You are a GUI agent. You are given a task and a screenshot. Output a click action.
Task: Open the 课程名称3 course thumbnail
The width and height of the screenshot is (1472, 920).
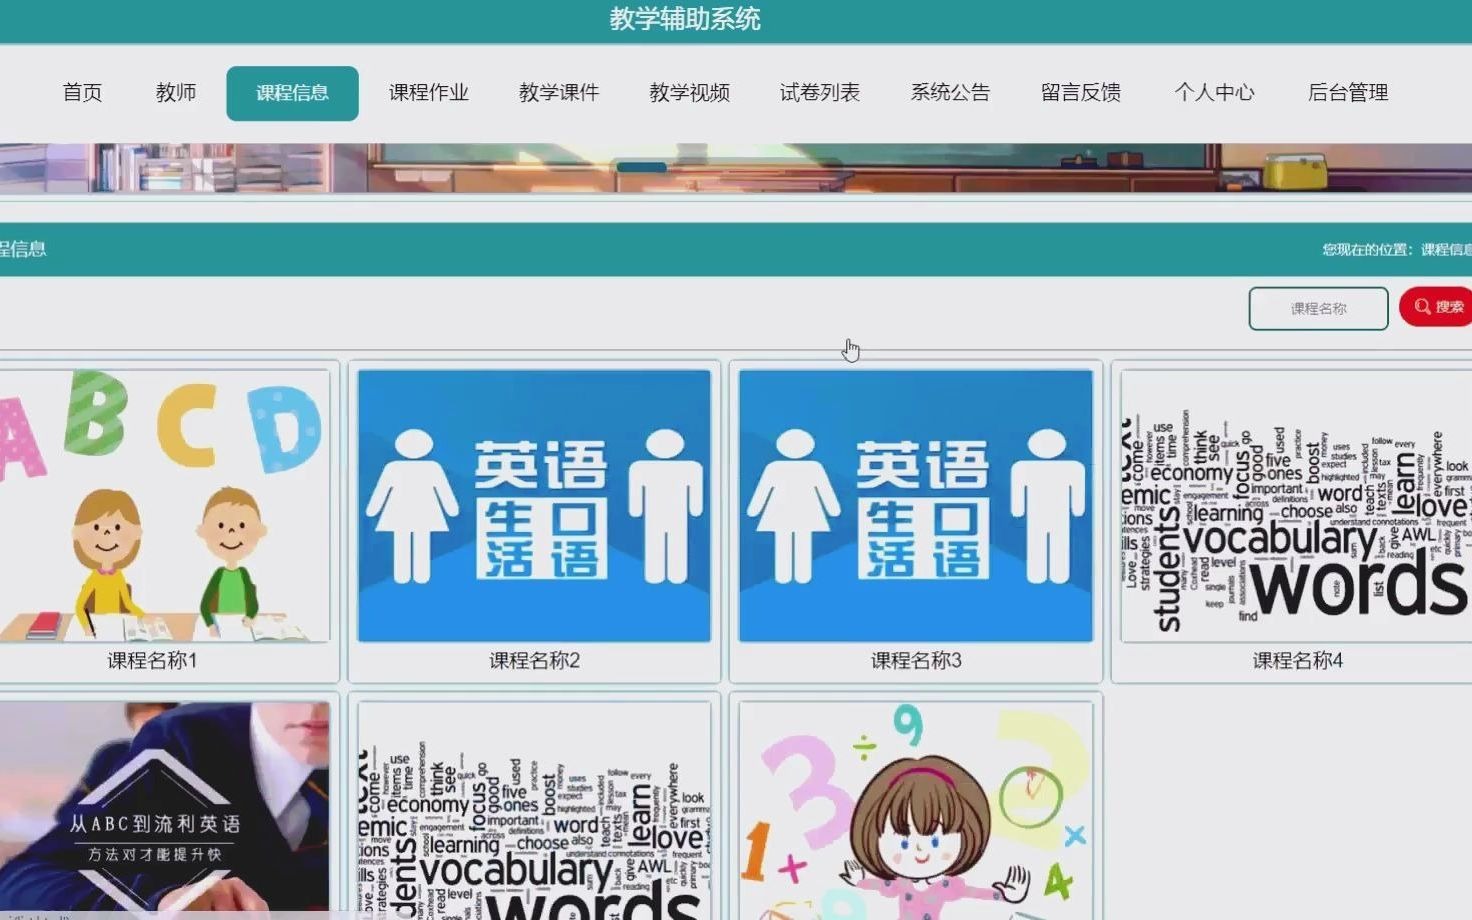[916, 503]
